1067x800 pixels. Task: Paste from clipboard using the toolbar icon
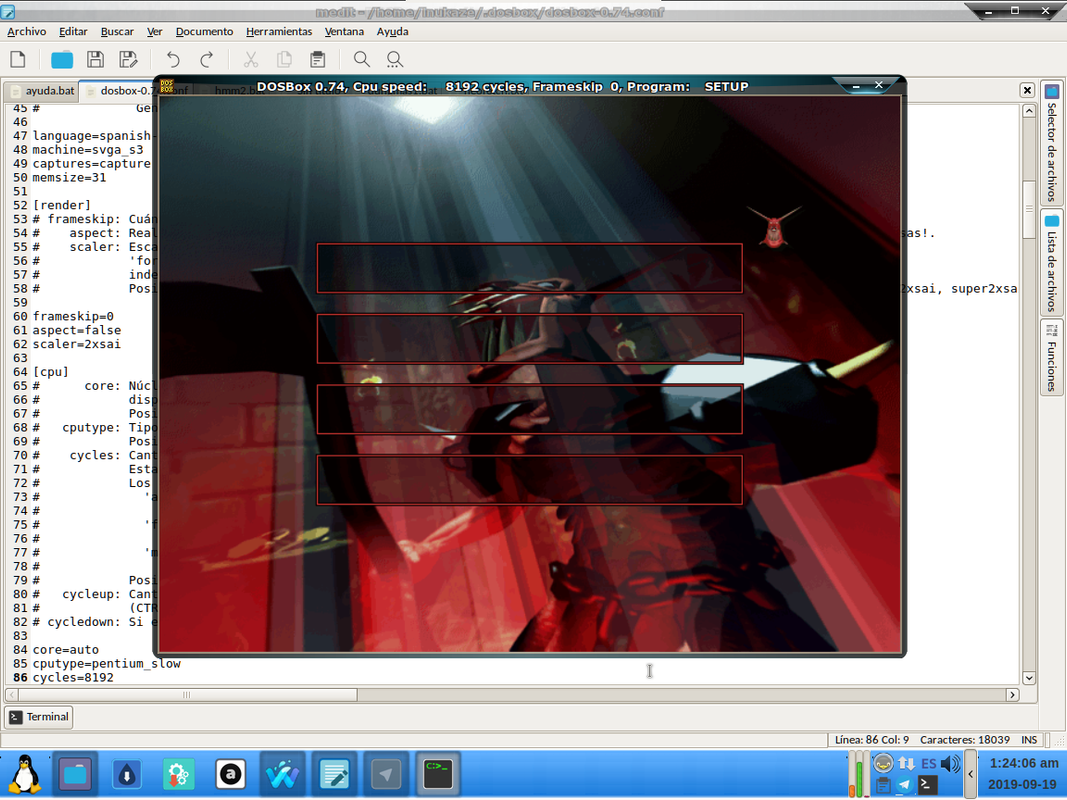click(317, 60)
